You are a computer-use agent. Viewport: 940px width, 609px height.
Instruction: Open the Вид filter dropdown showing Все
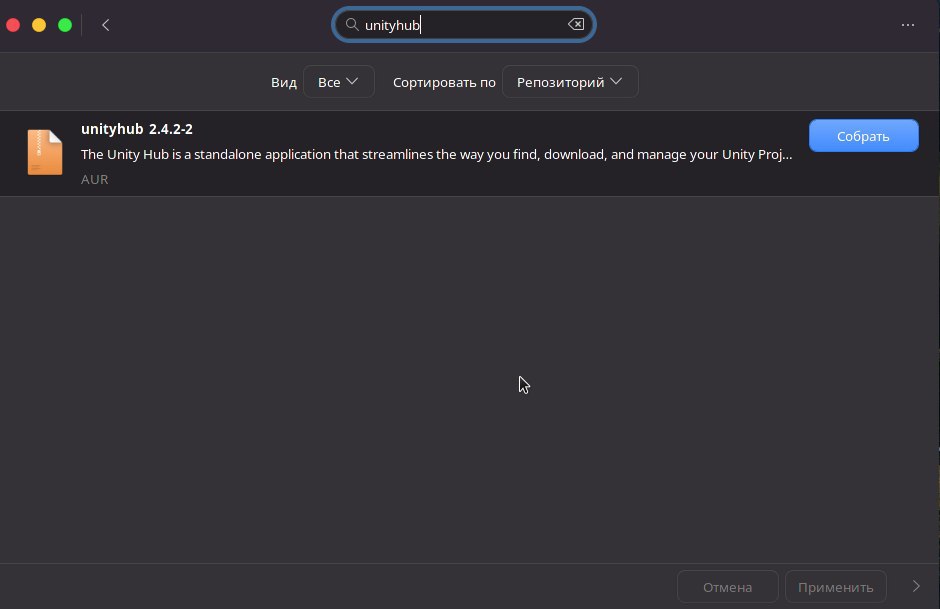[x=339, y=82]
